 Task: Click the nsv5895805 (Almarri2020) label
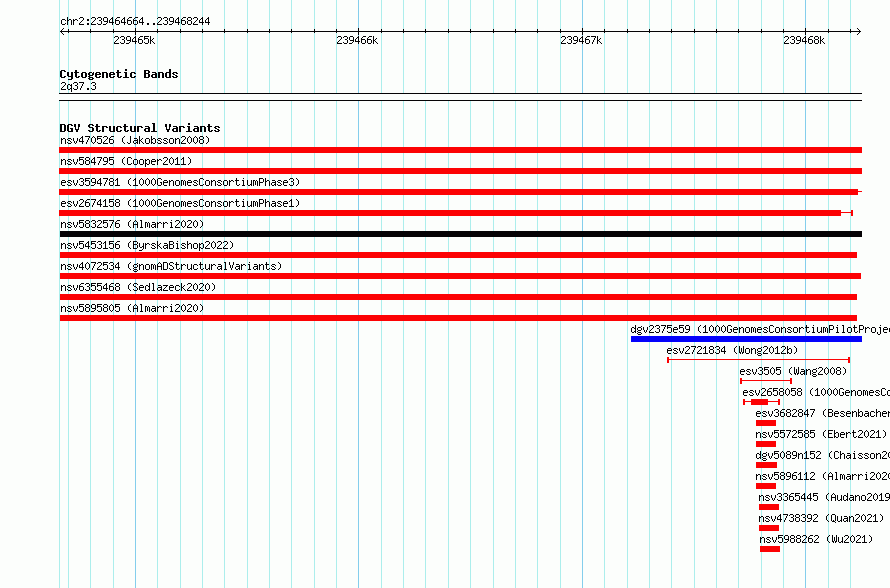tap(132, 308)
